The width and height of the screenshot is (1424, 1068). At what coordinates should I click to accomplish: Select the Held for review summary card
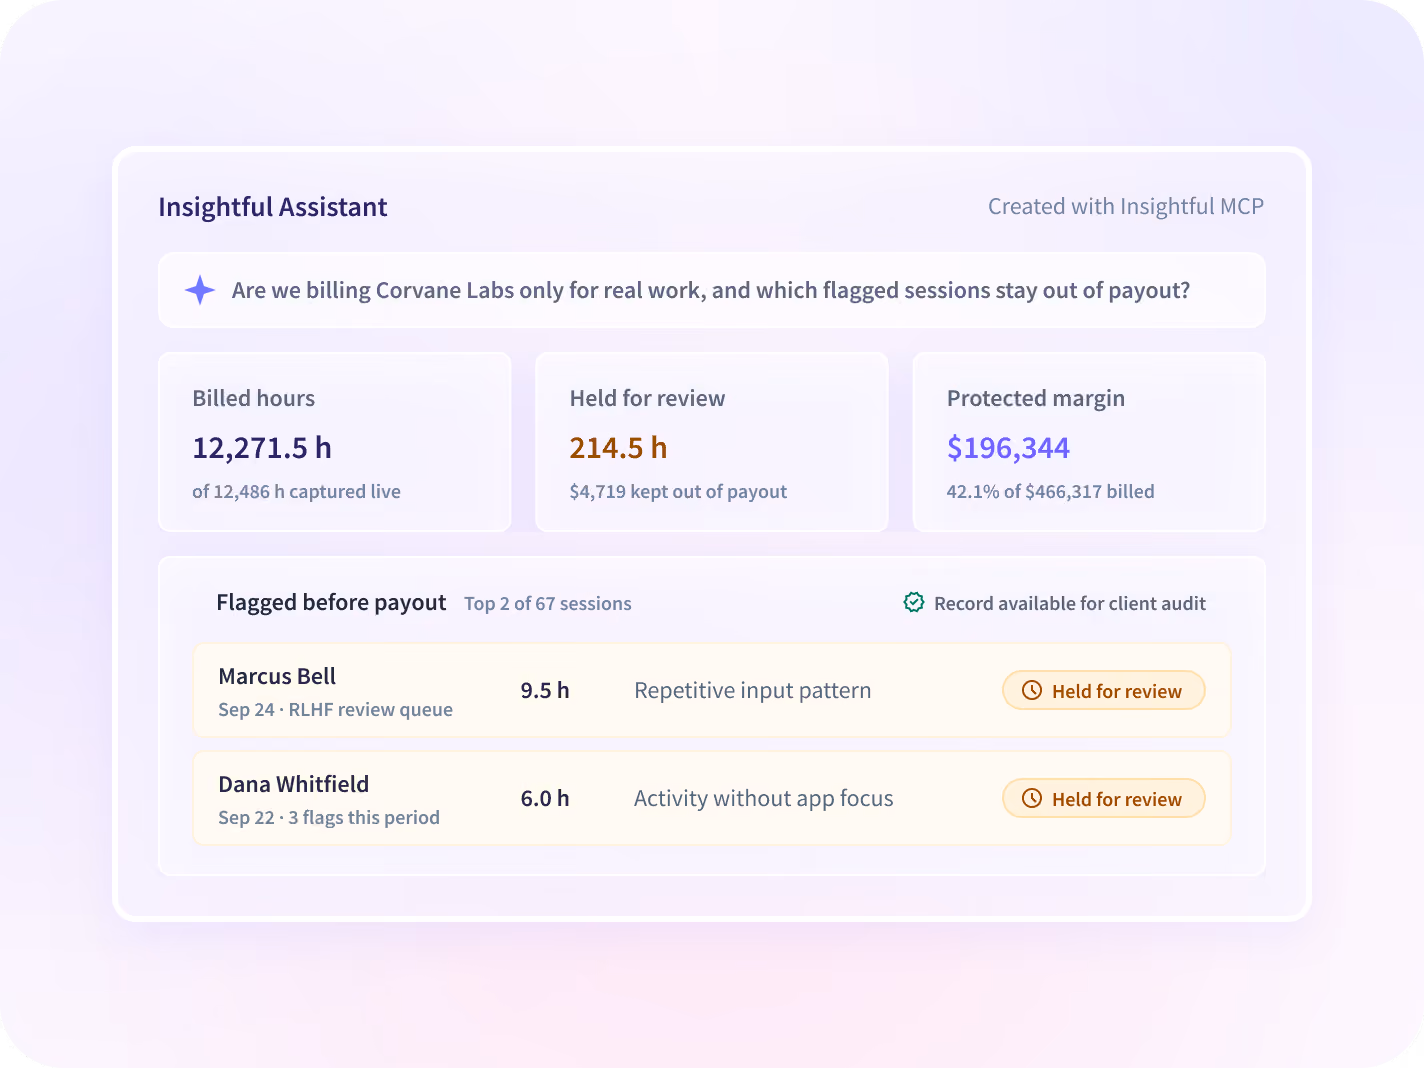[x=712, y=442]
